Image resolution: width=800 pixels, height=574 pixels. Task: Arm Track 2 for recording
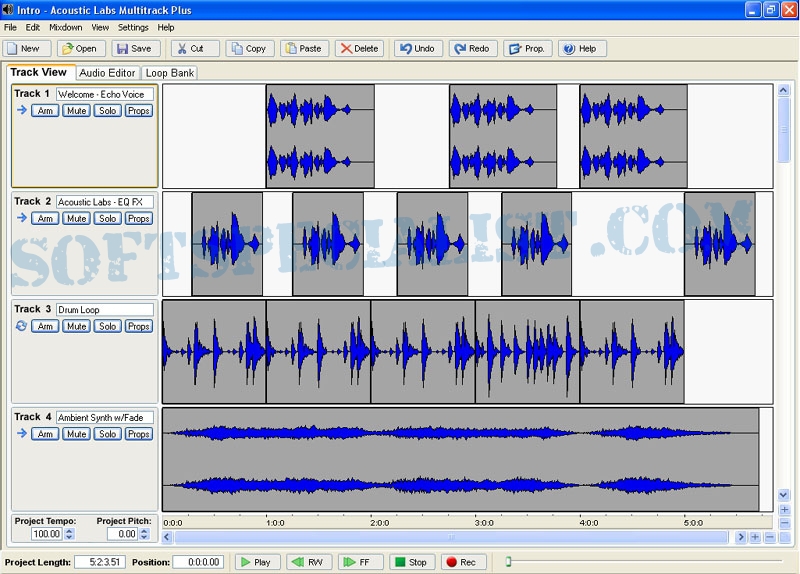coord(45,218)
